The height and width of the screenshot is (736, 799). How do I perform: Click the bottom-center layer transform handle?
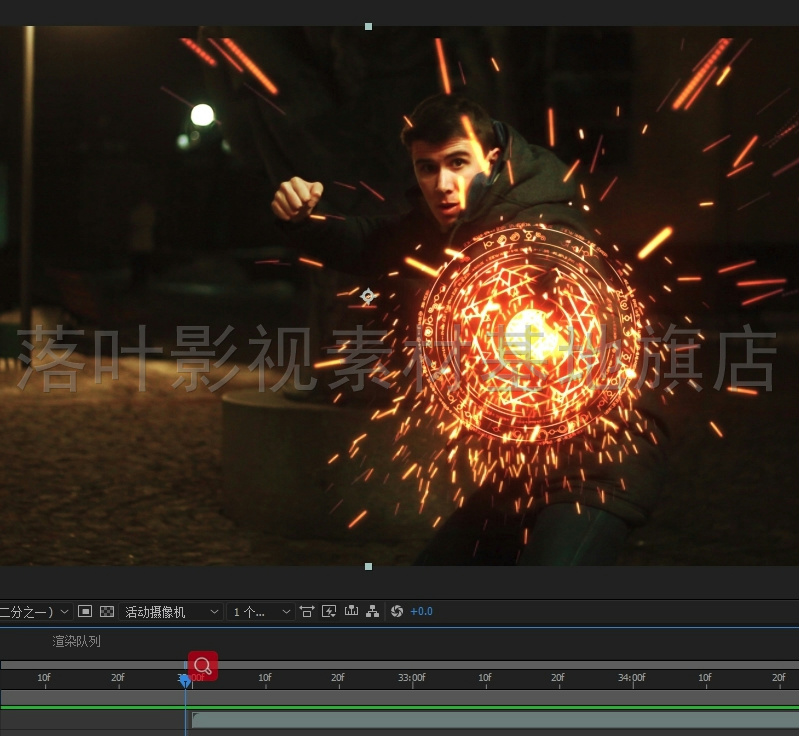click(368, 566)
